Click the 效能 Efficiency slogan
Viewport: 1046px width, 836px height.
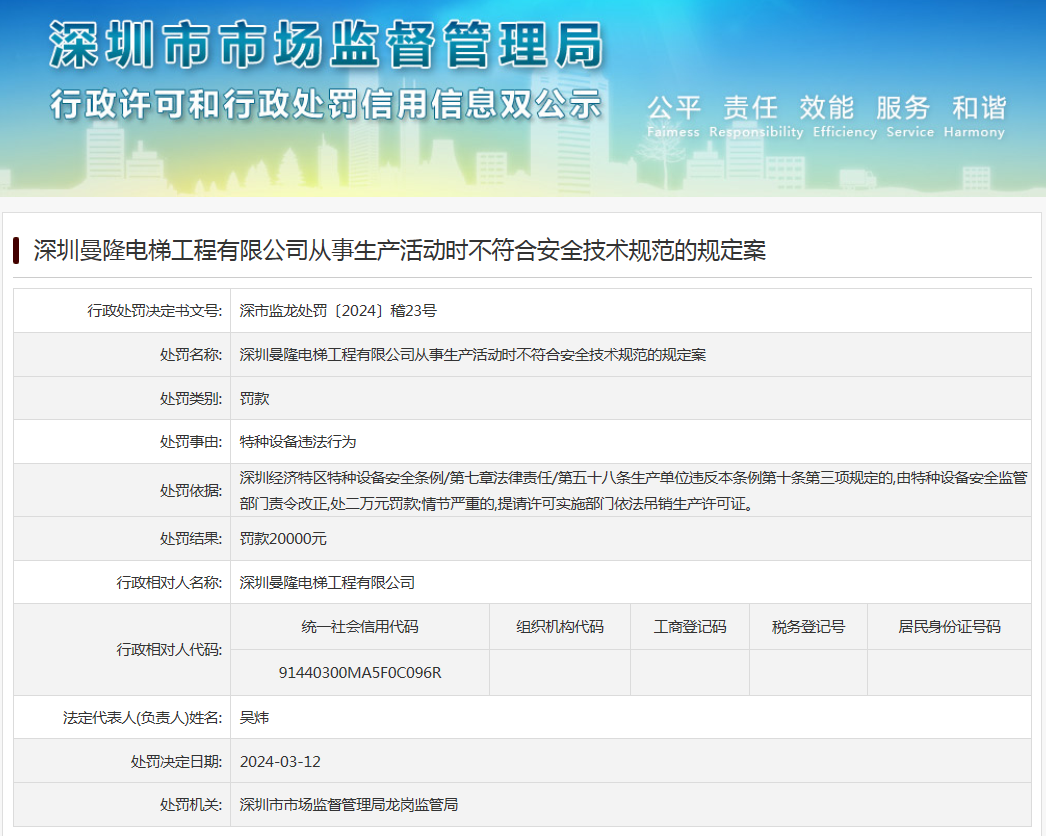coord(845,116)
